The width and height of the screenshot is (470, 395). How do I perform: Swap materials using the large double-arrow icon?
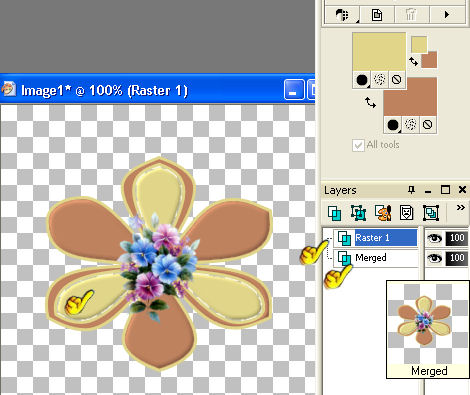click(x=370, y=102)
